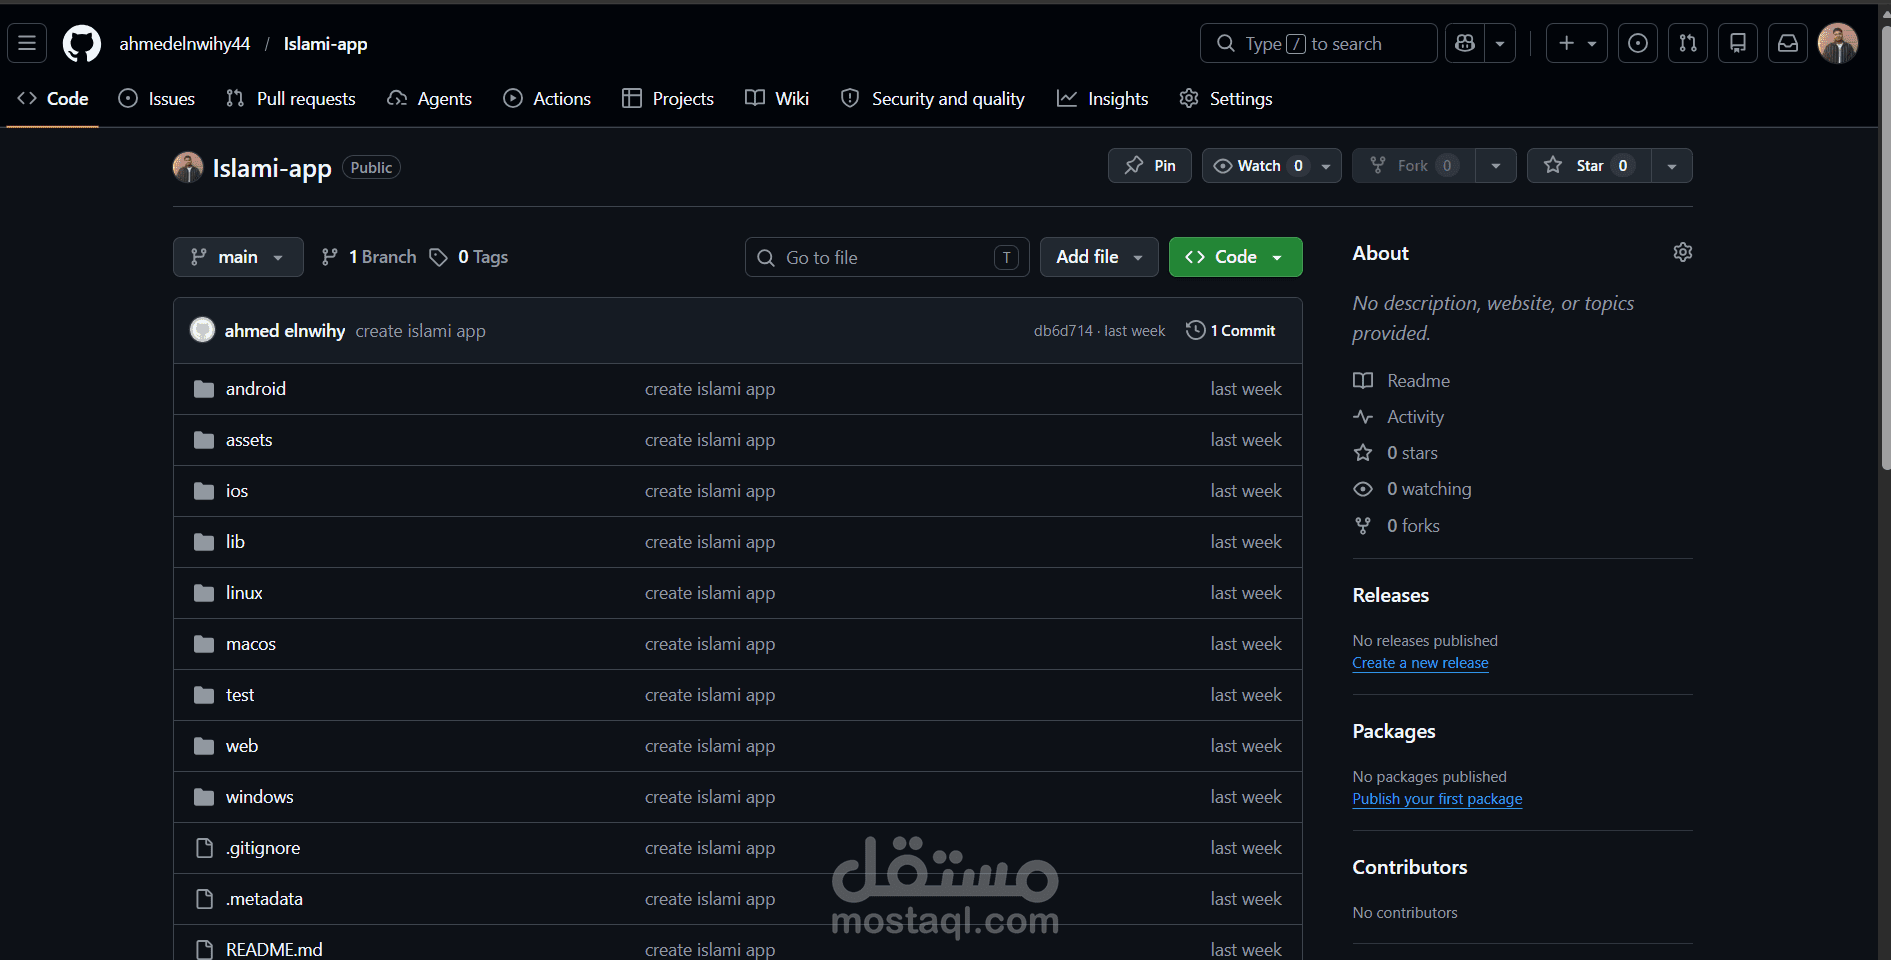Open the linux folder
Viewport: 1891px width, 960px height.
tap(244, 593)
